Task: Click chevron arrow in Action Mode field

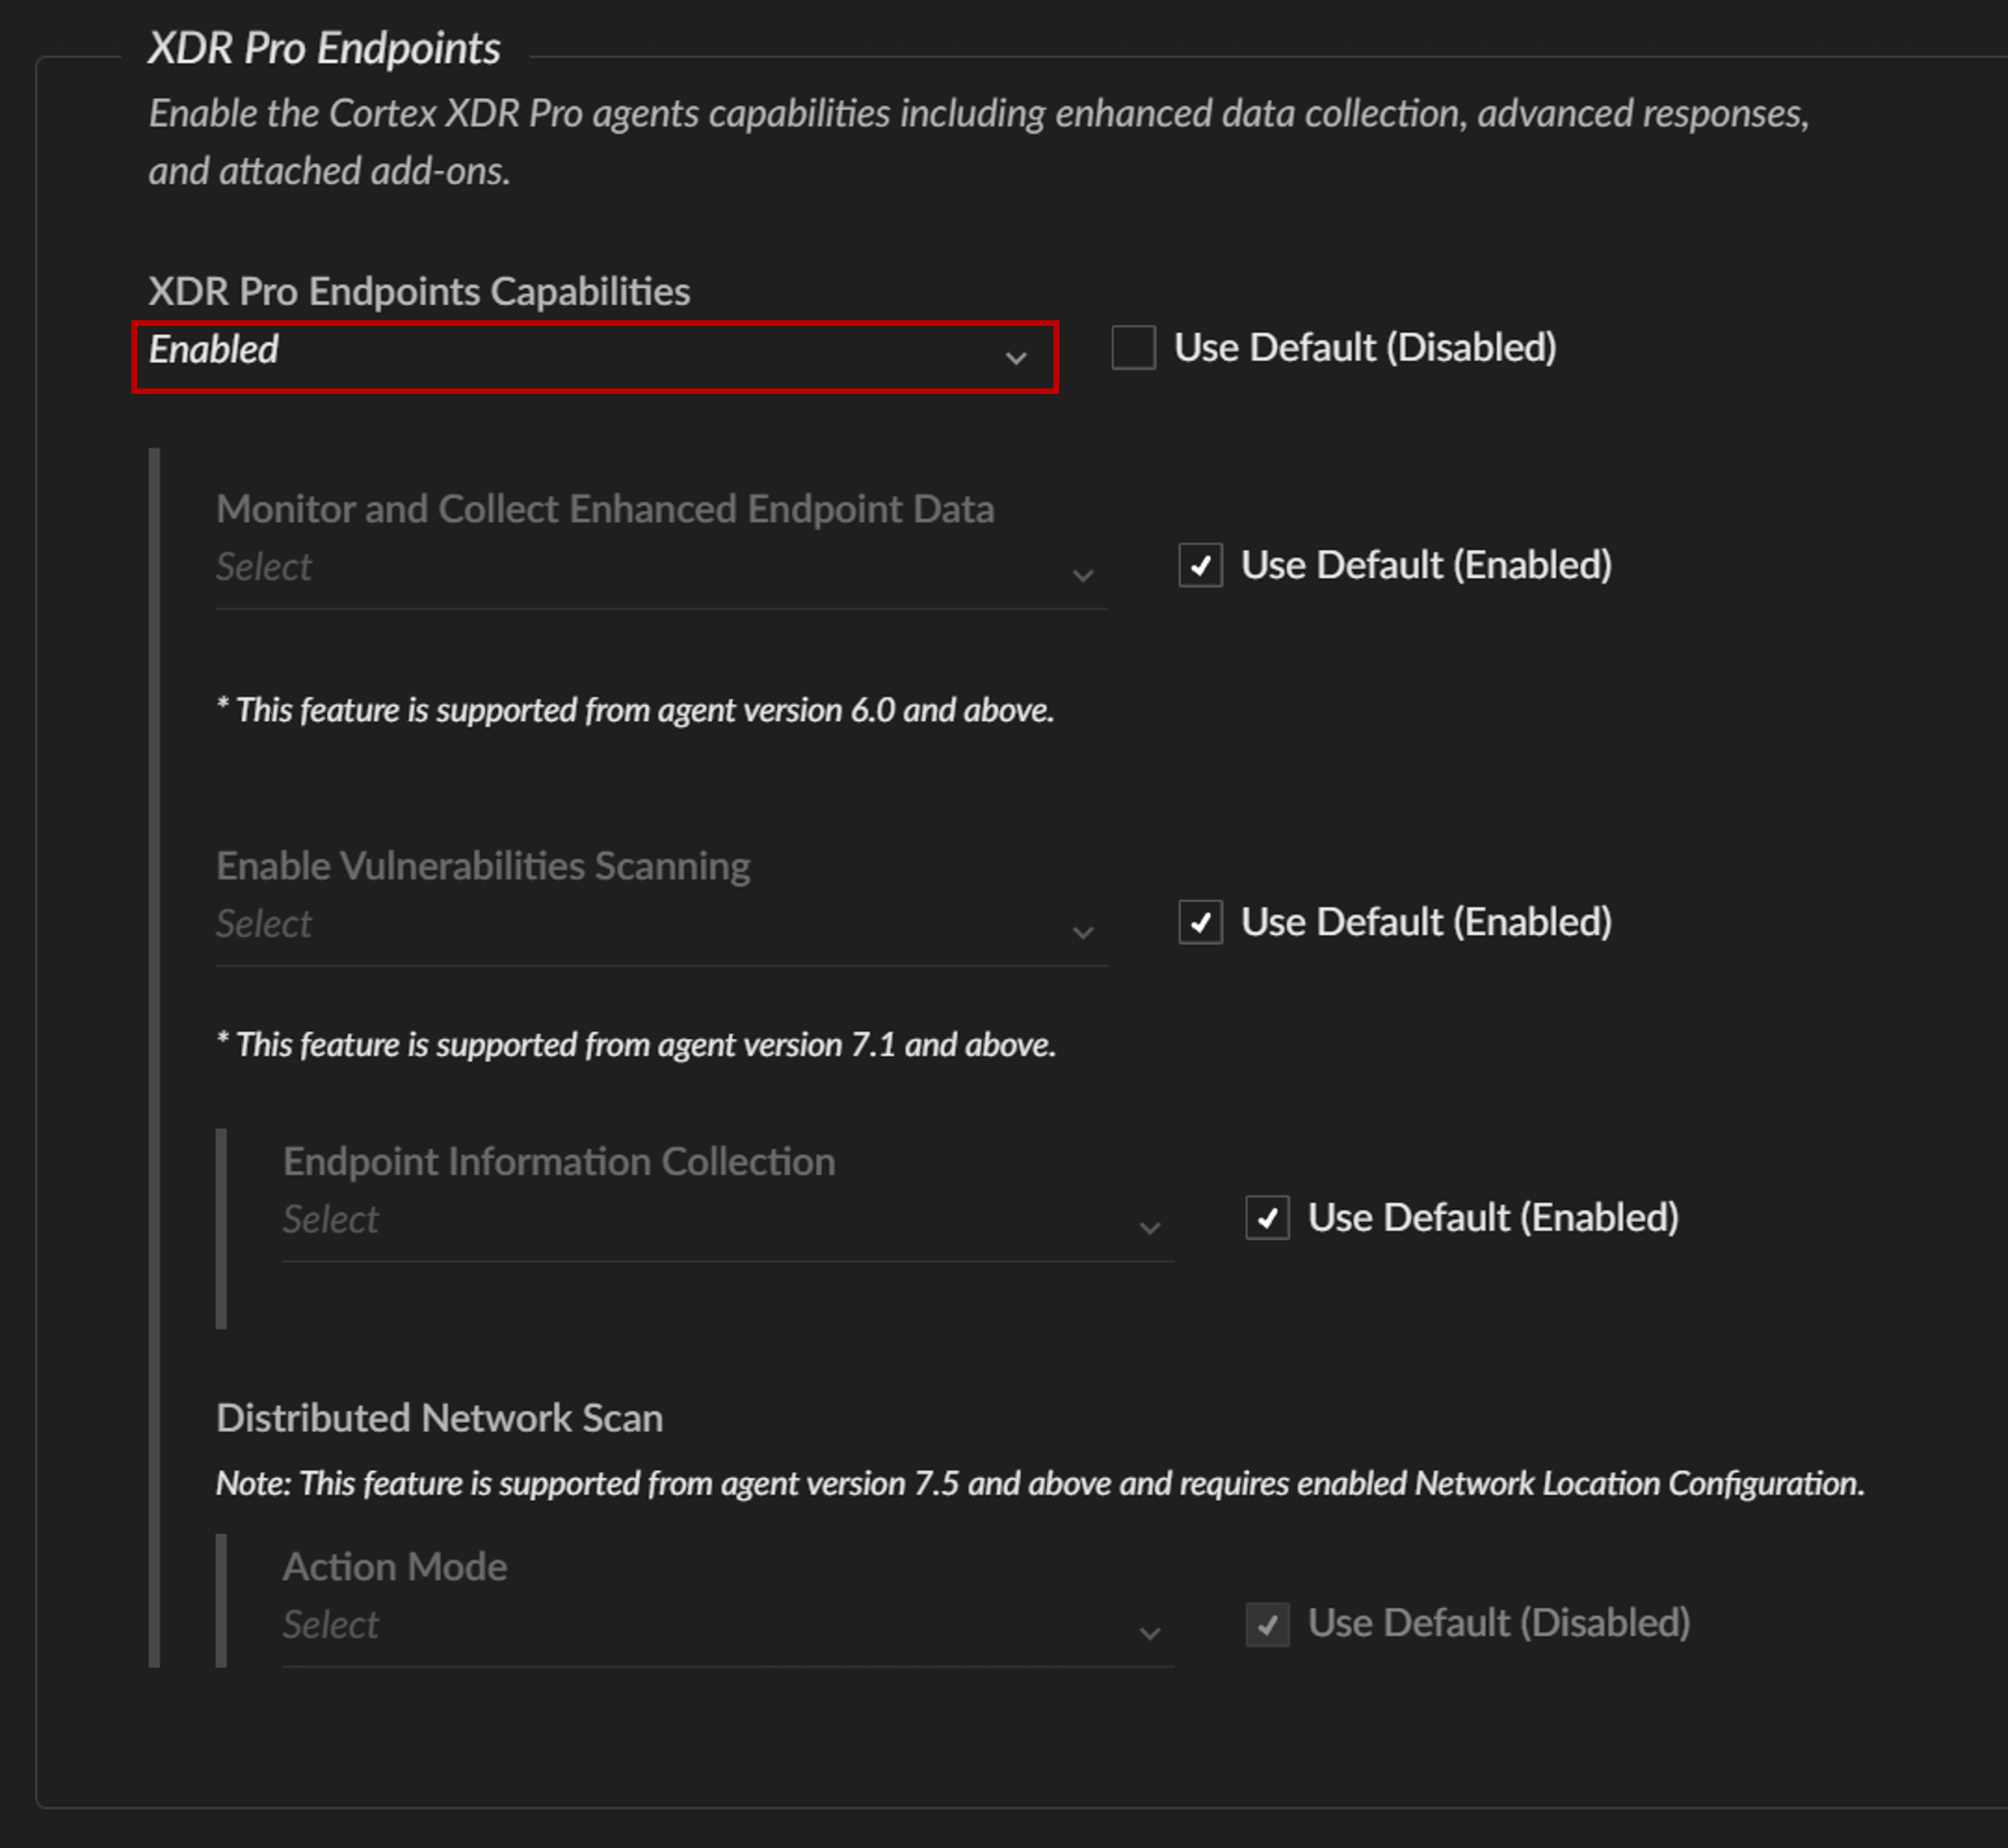Action: (x=1149, y=1633)
